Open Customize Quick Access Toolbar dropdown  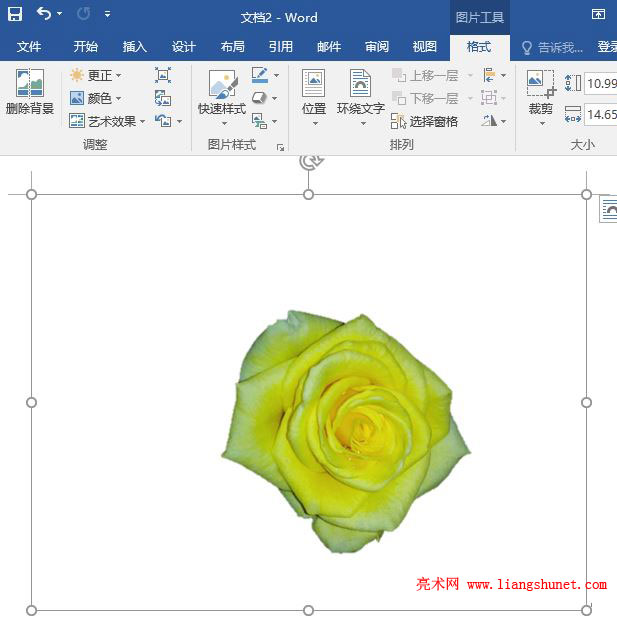[x=107, y=14]
